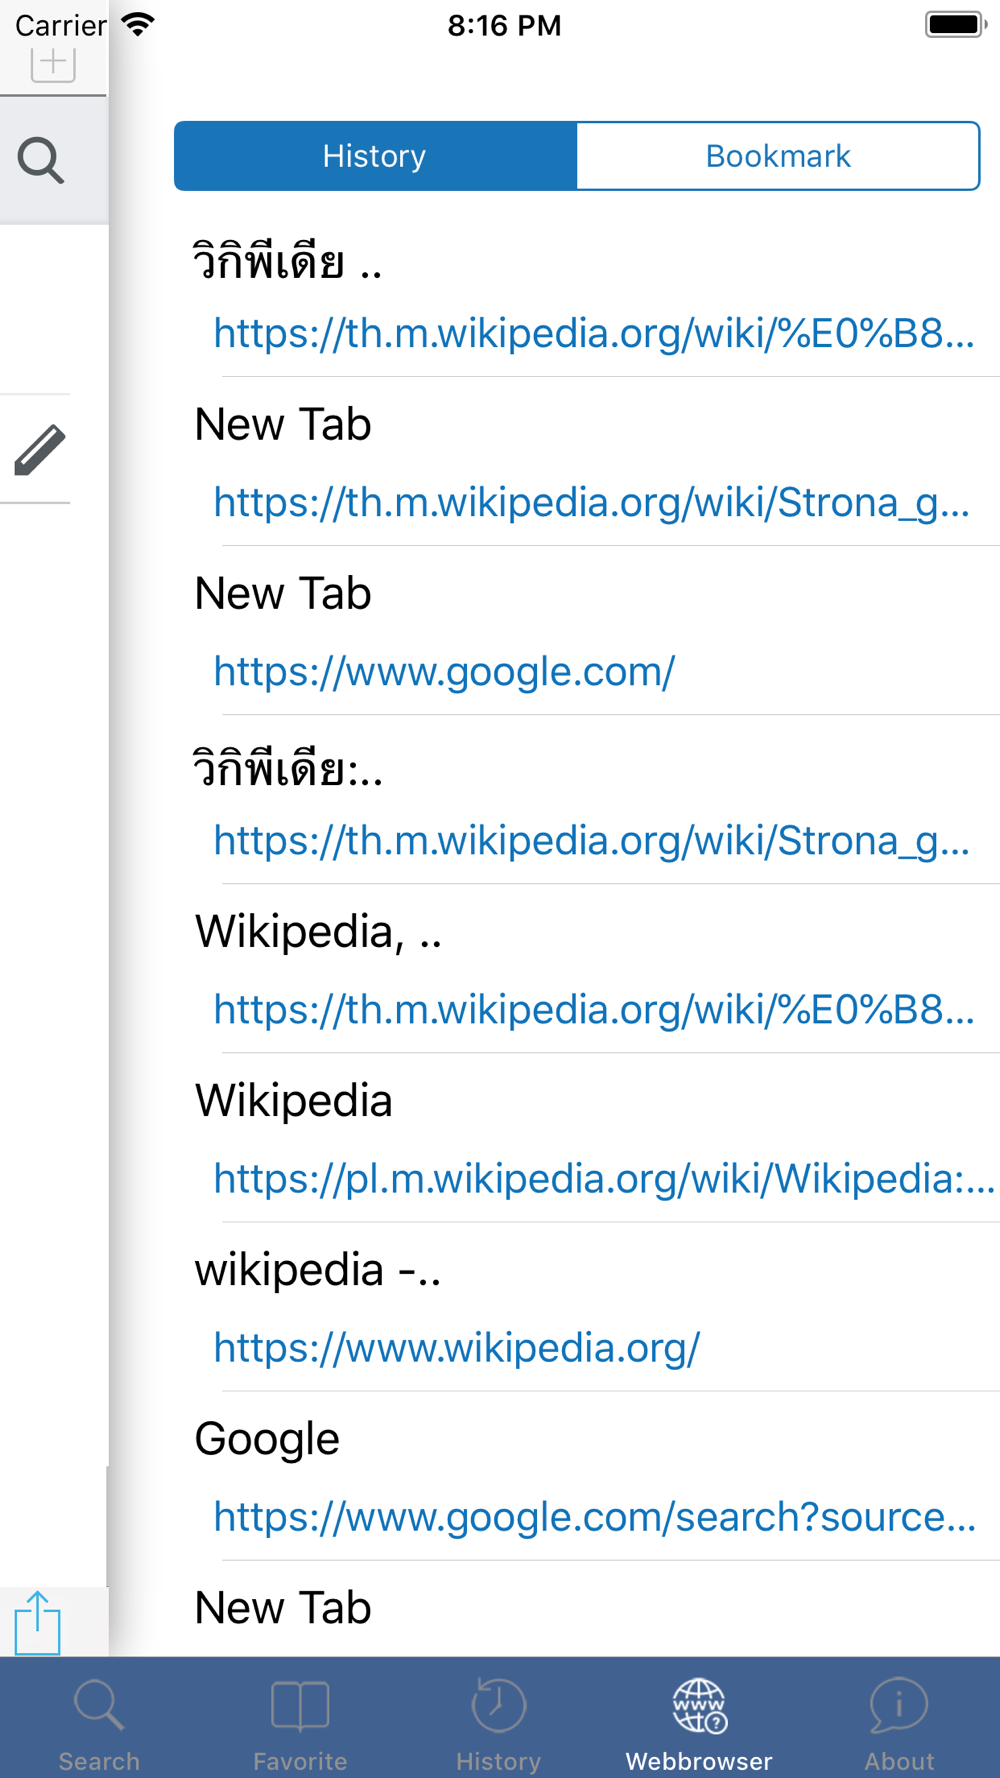Switch to the Bookmark segment
1000x1778 pixels.
pos(778,156)
